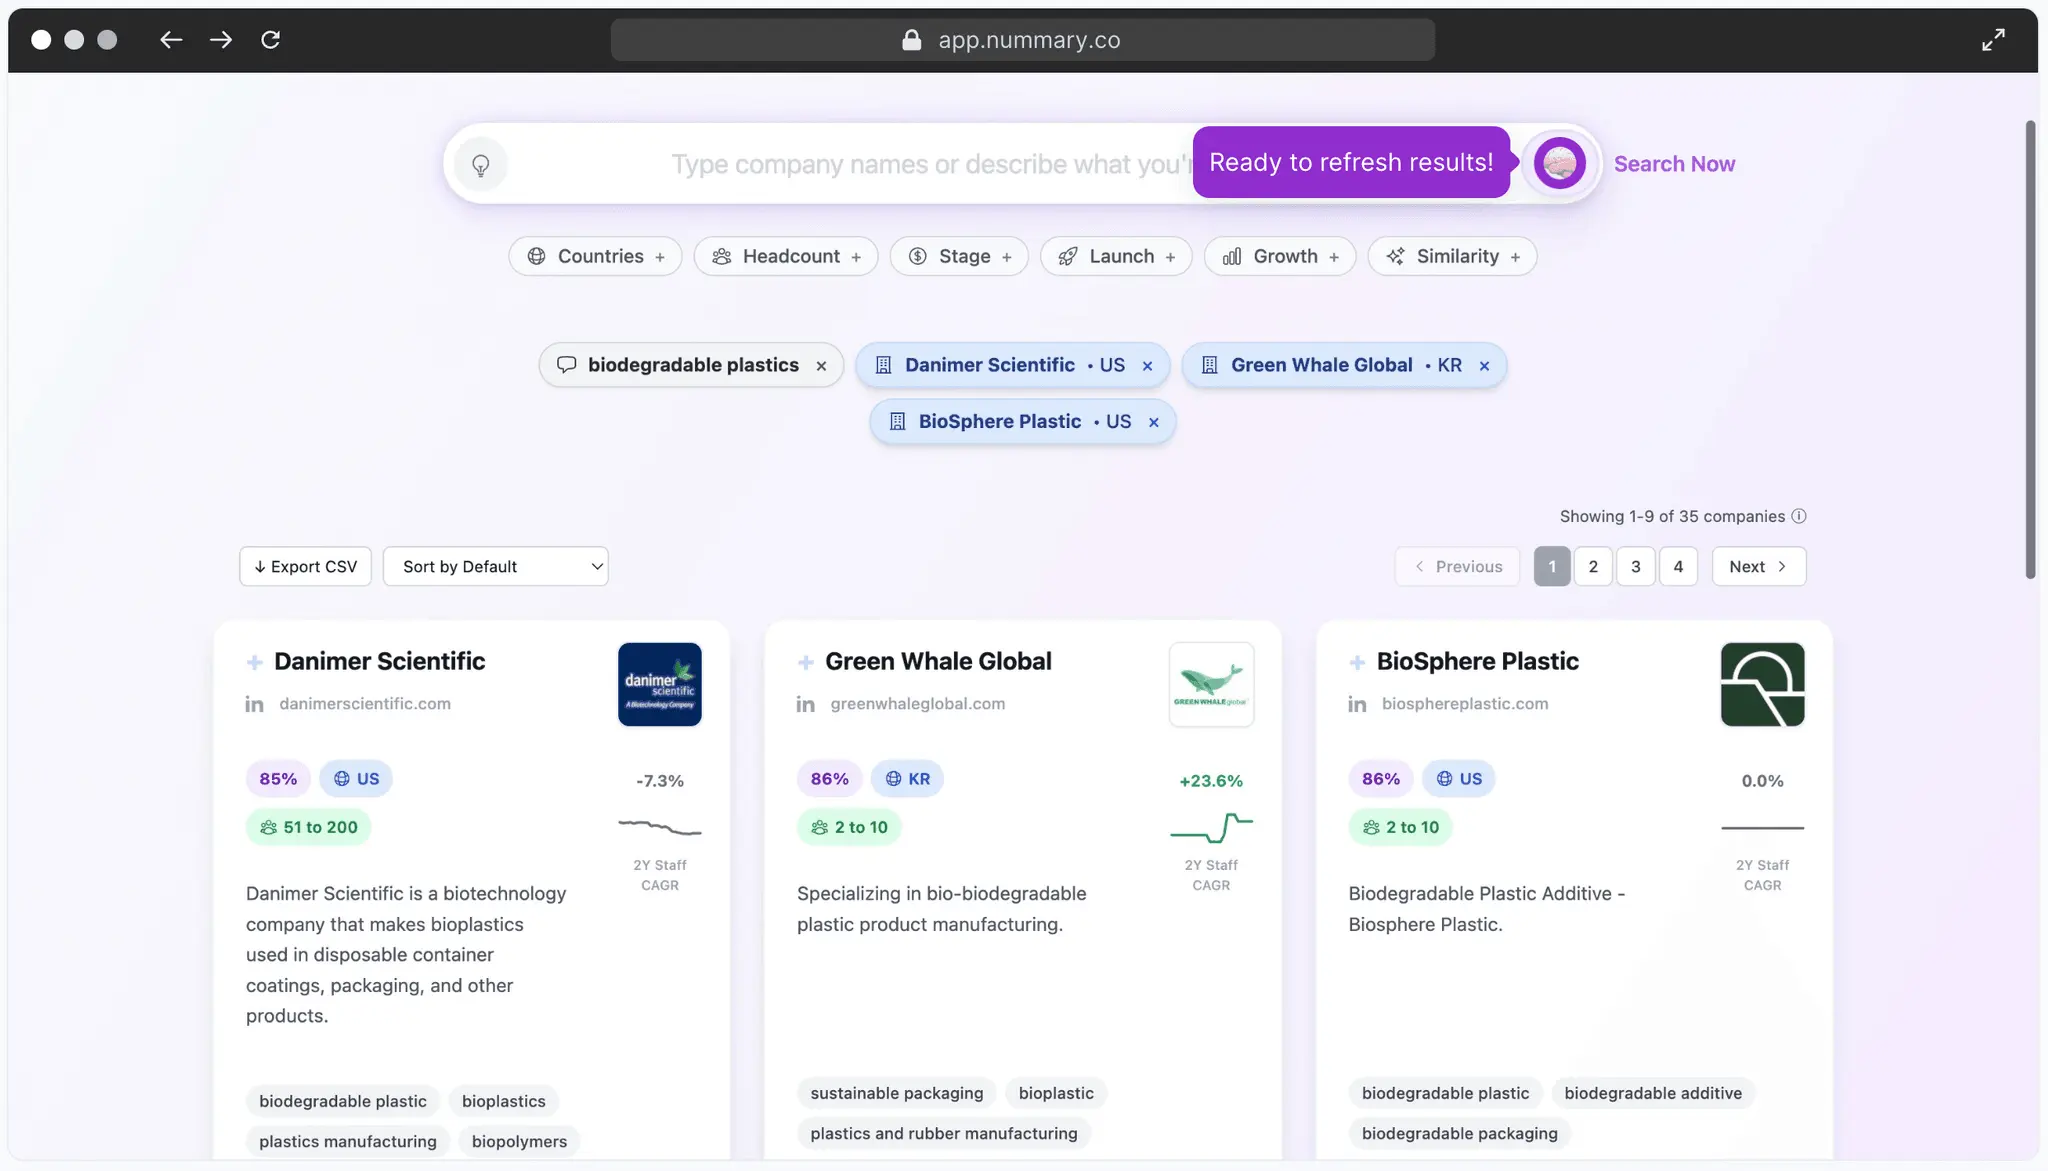
Task: Click the building icon in Green Whale Global chip
Action: tap(1209, 365)
